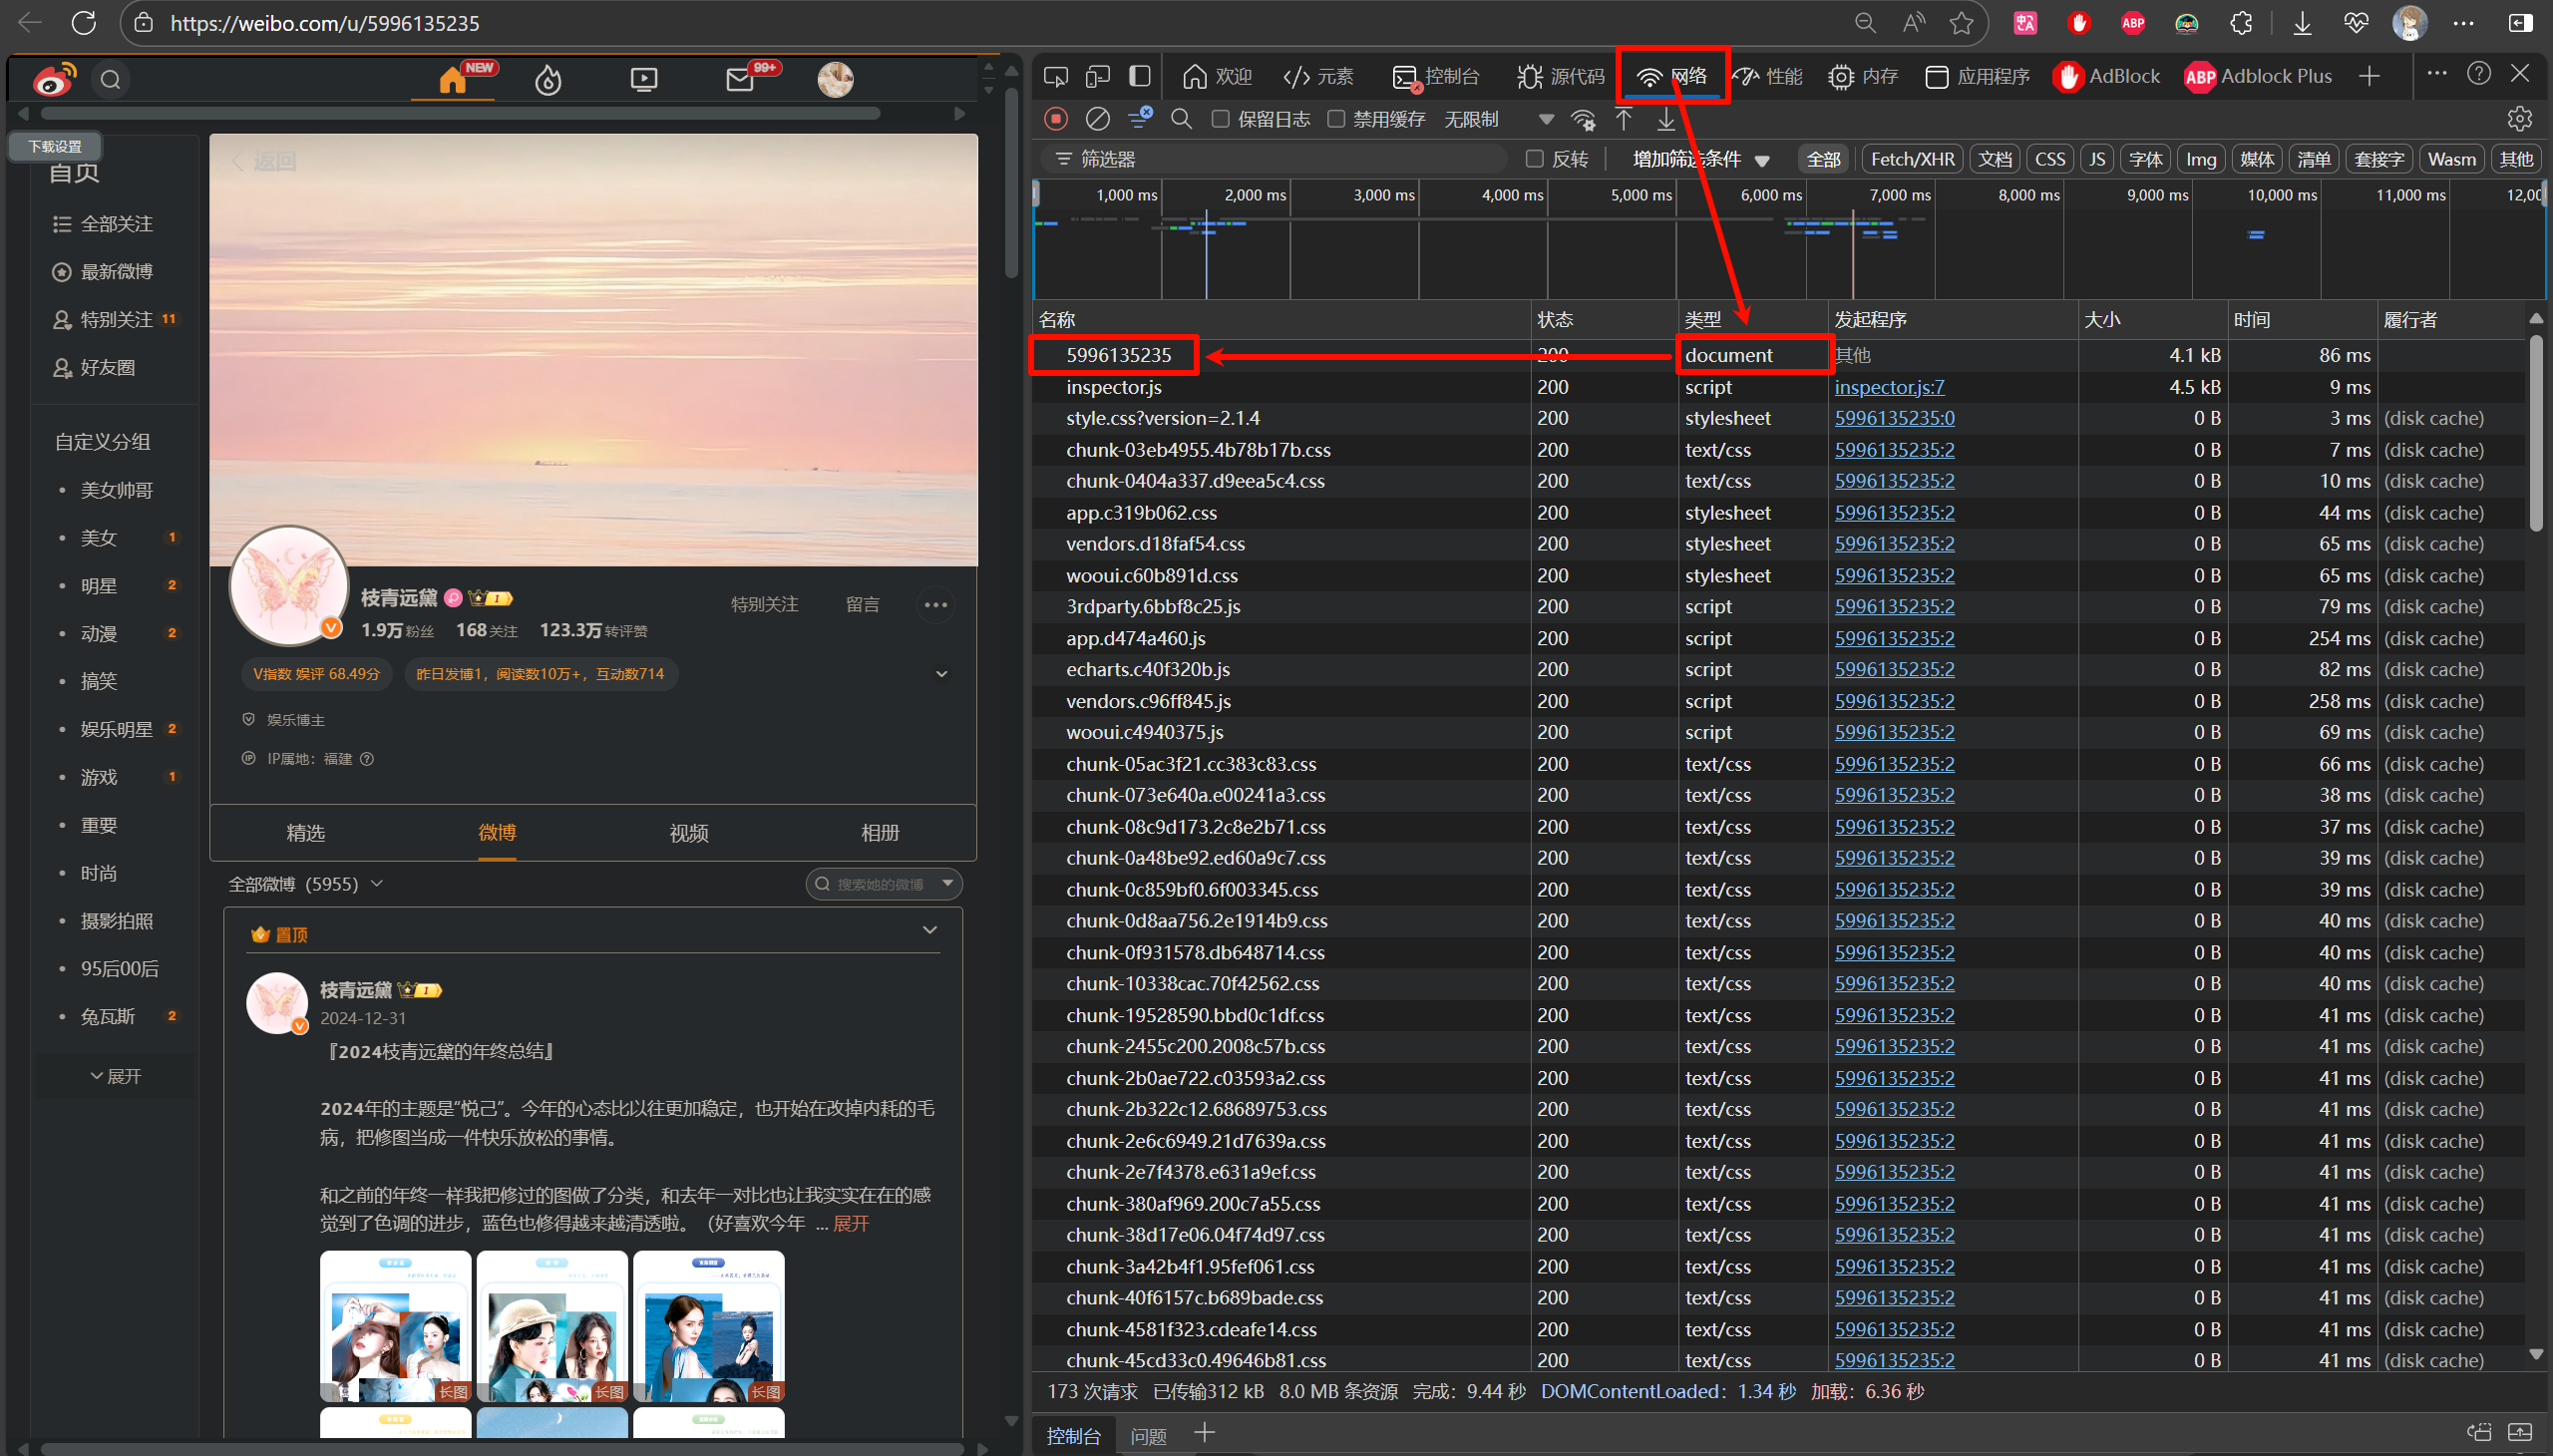Select the 视频 profile tab
This screenshot has height=1456, width=2553.
(x=689, y=833)
